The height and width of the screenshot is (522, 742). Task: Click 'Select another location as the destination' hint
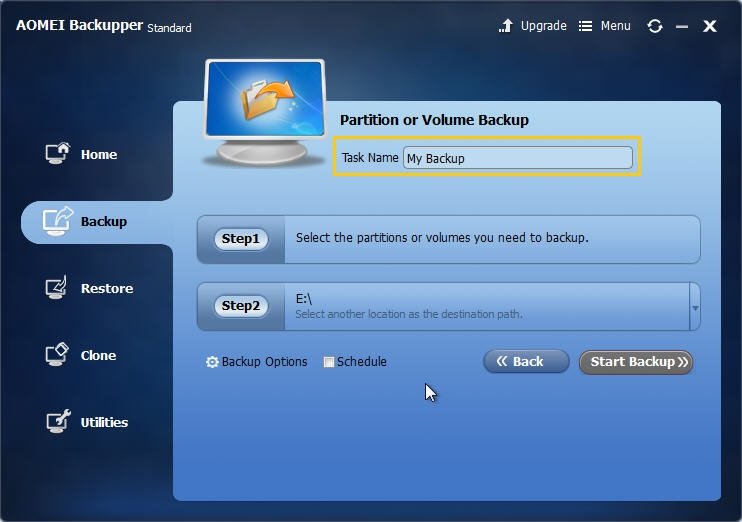pos(409,314)
